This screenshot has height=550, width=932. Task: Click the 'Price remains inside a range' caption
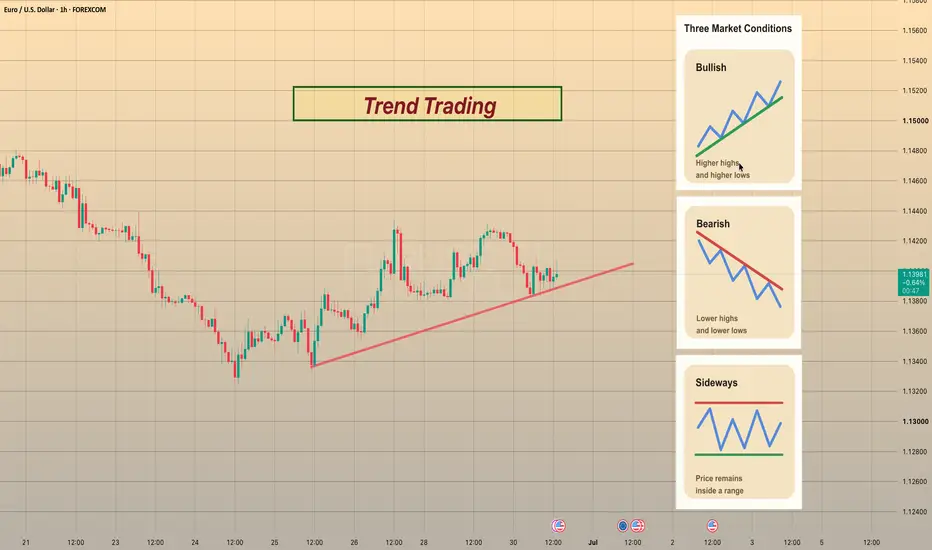point(719,485)
